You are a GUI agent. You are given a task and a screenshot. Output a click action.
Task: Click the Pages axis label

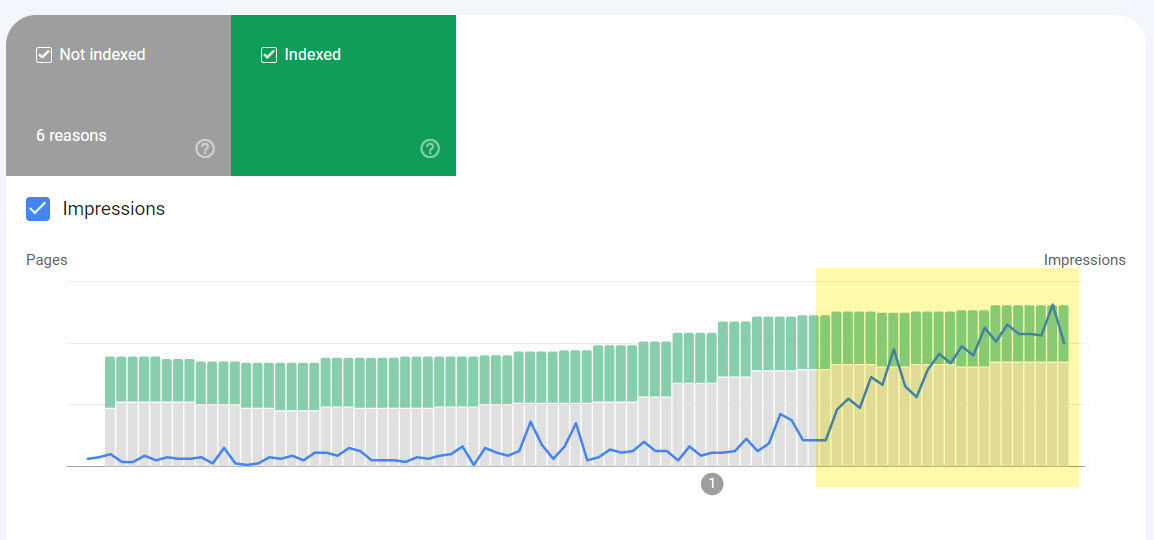(x=47, y=260)
